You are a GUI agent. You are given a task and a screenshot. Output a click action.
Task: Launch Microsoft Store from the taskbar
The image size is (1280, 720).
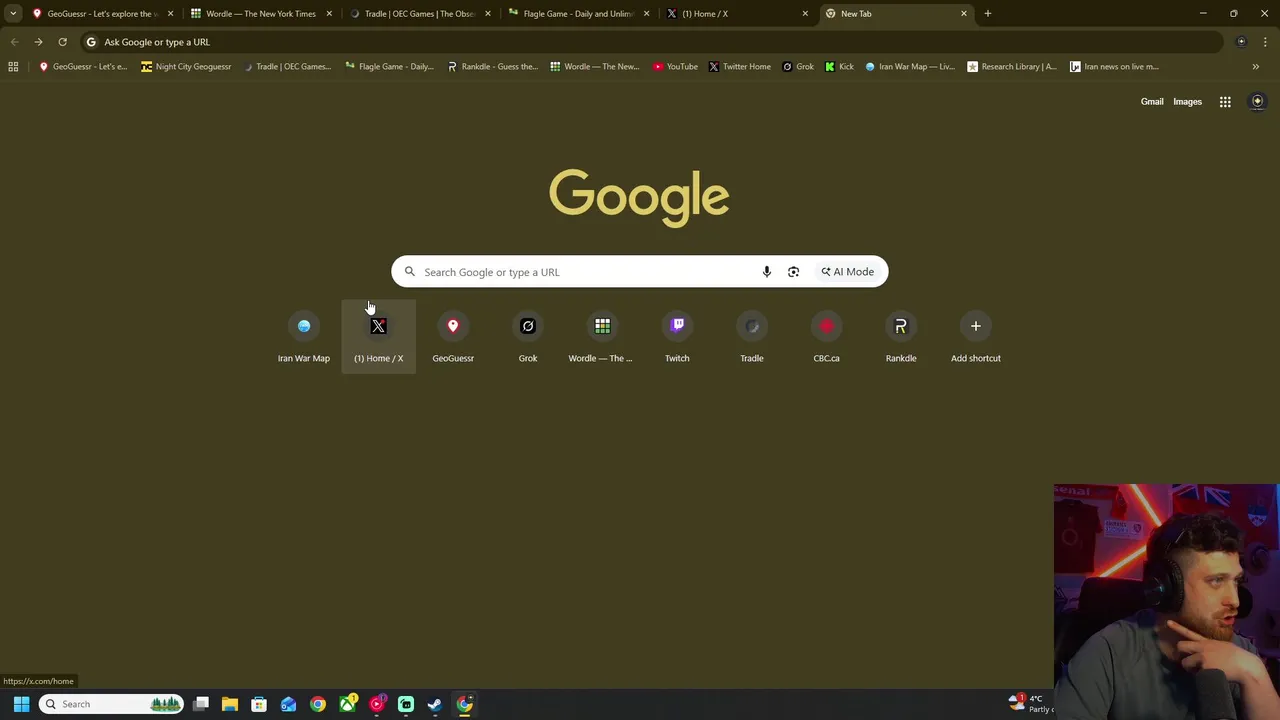[259, 704]
